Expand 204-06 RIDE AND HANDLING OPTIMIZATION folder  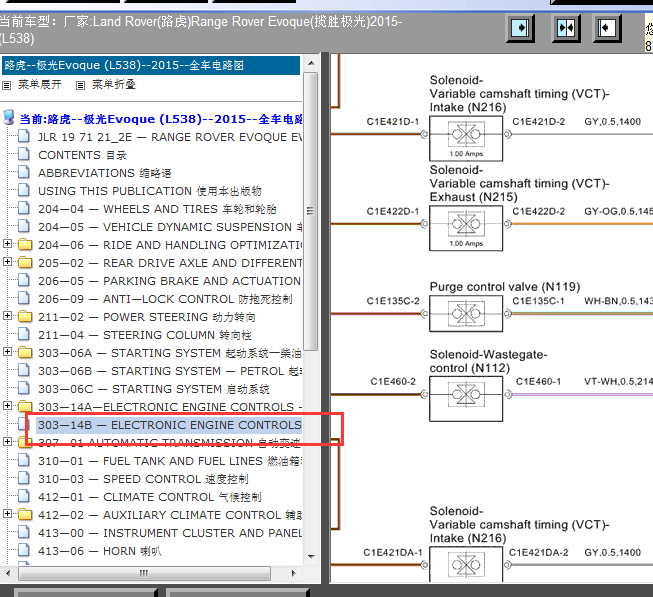7,244
